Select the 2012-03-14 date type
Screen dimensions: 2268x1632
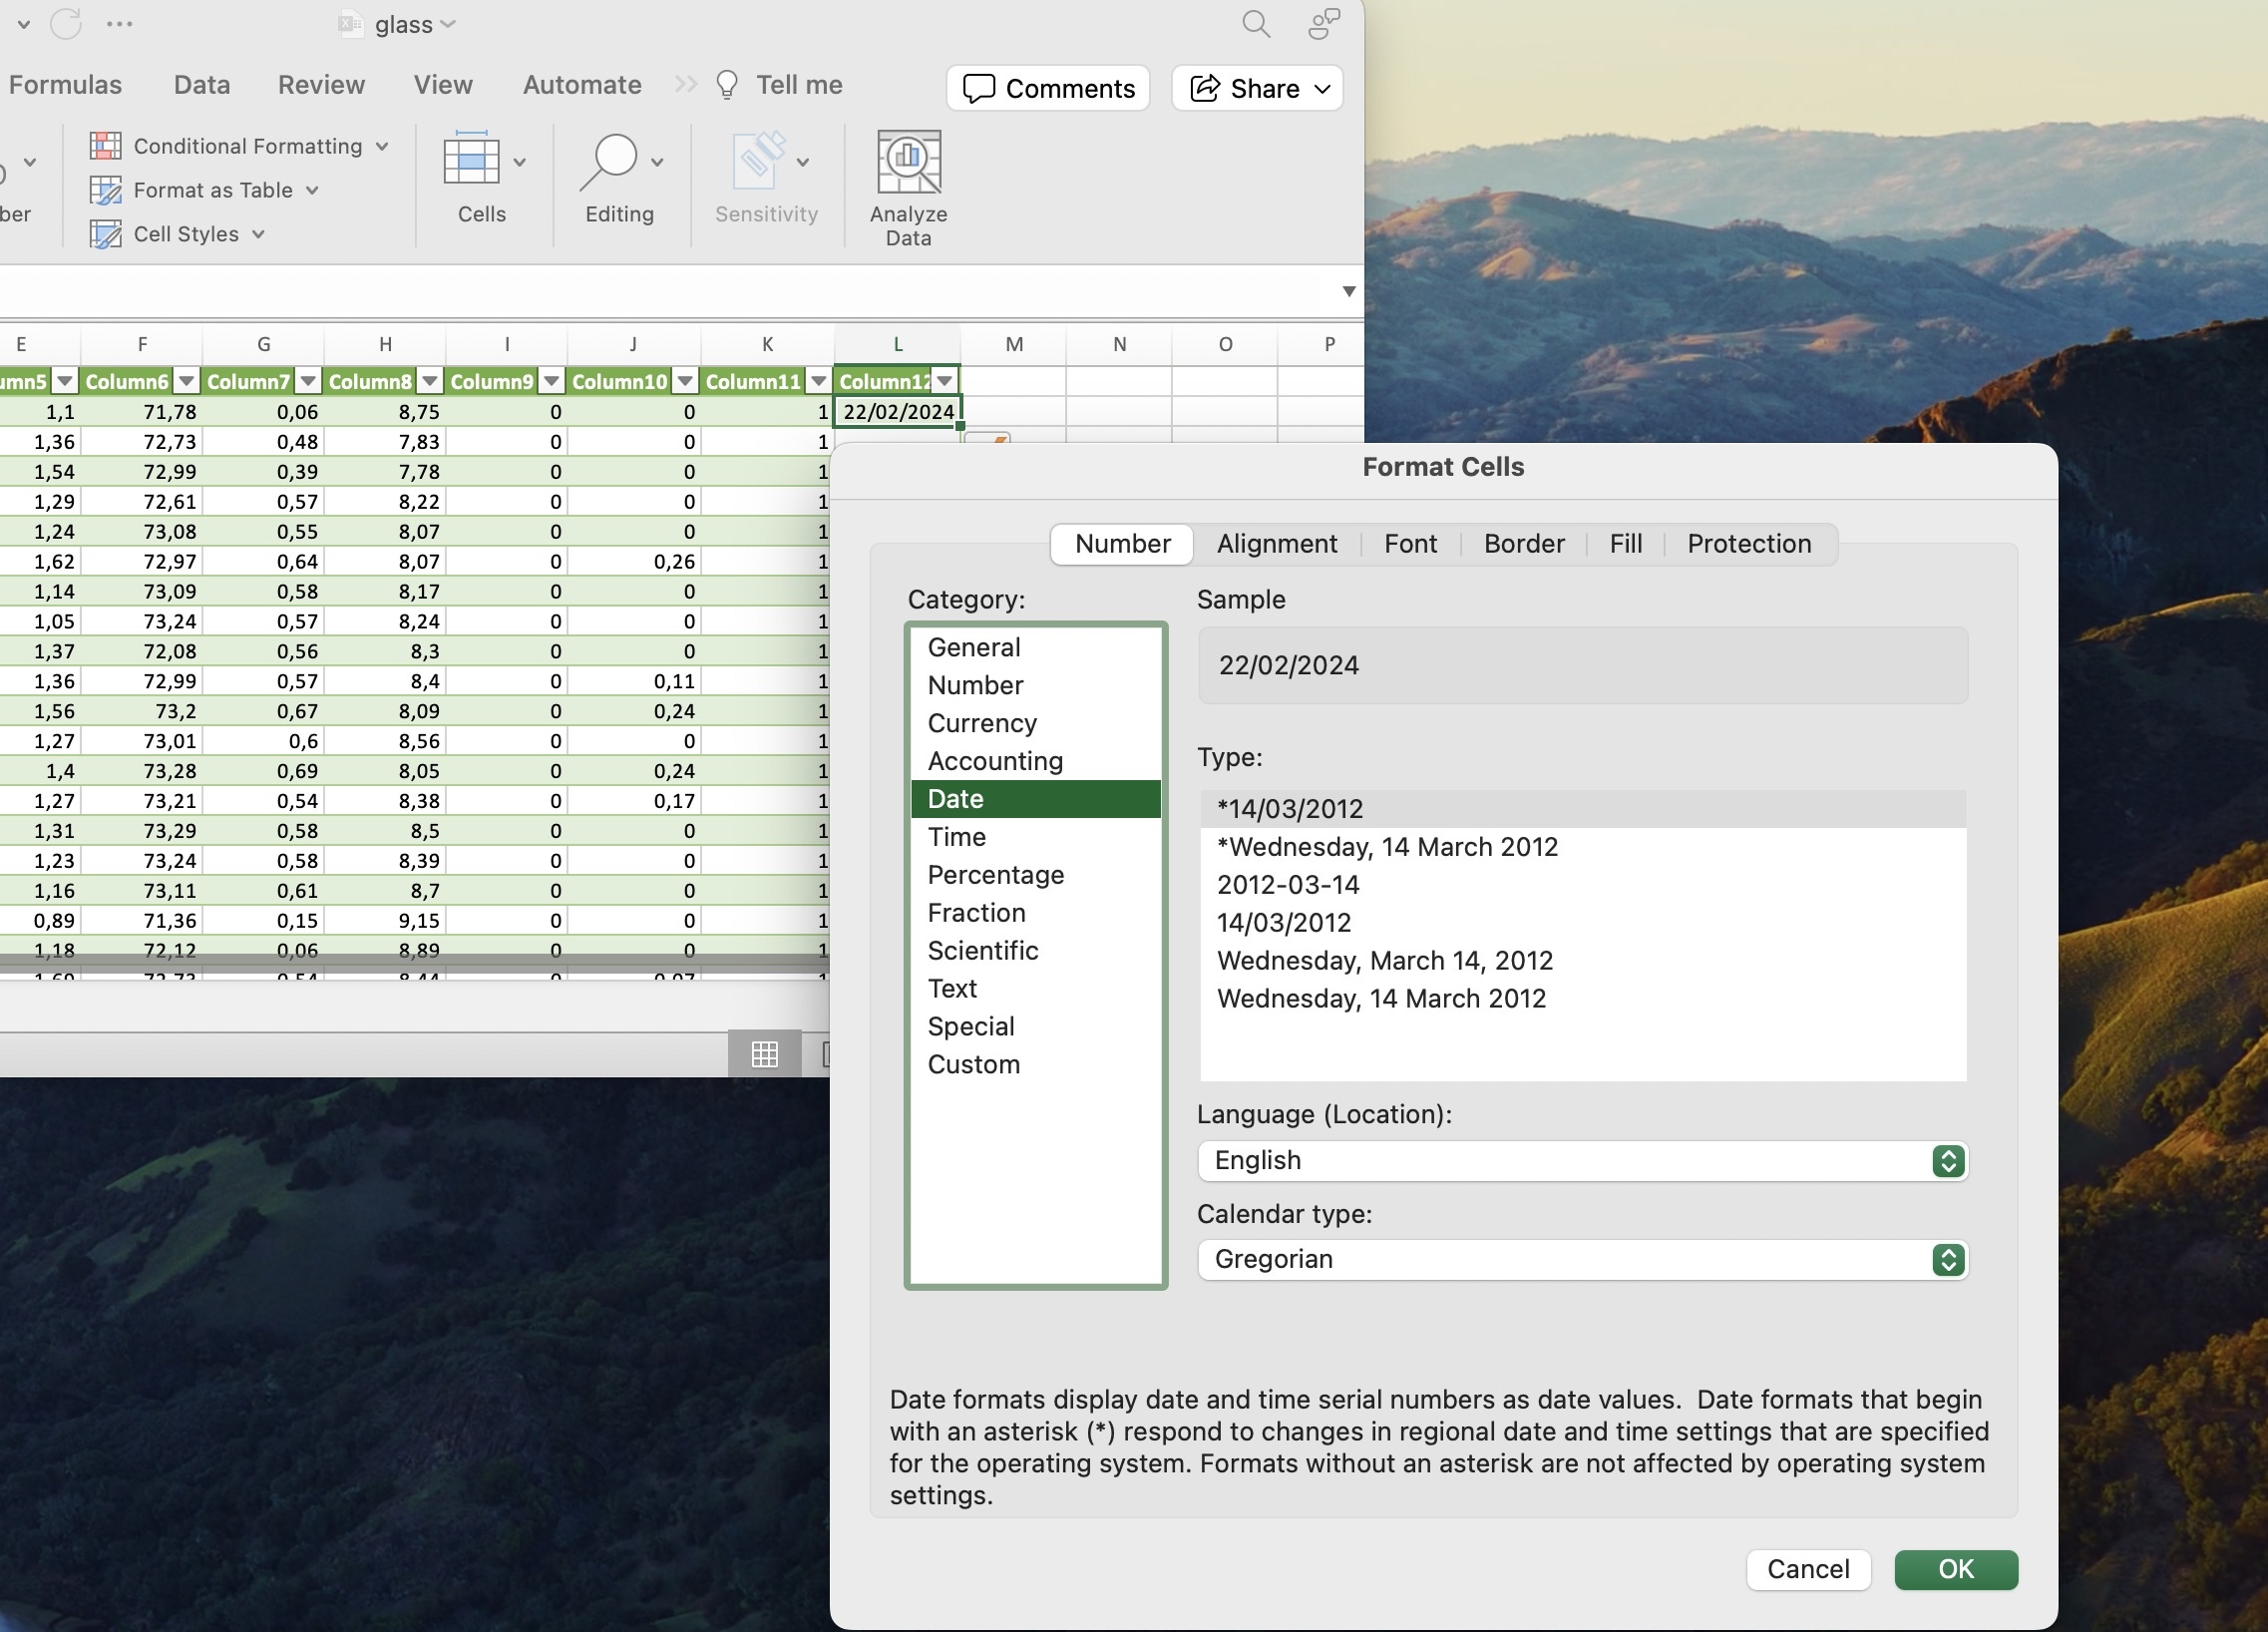pos(1288,885)
